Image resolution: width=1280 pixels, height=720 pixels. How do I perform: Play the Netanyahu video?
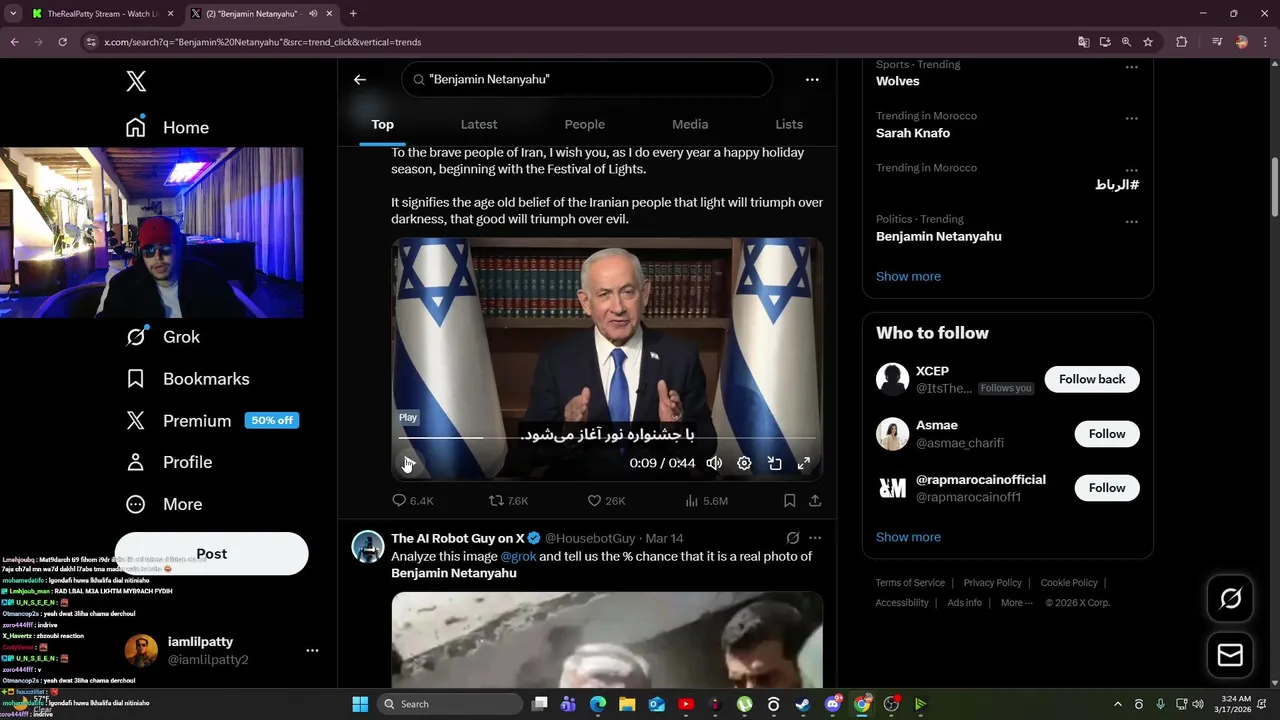tap(408, 463)
